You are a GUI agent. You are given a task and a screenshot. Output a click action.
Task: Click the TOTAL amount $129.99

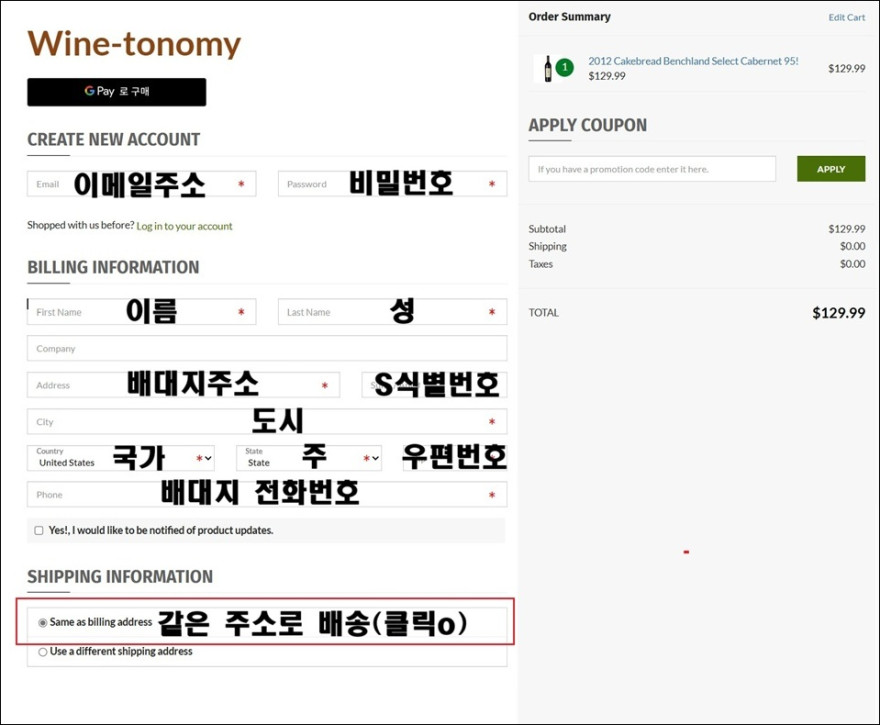(838, 313)
